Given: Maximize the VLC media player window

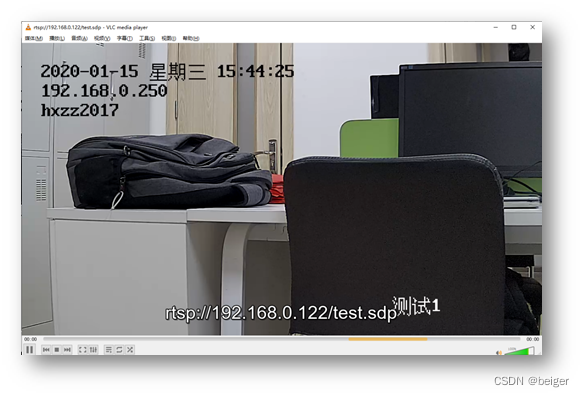Looking at the screenshot, I should click(514, 27).
